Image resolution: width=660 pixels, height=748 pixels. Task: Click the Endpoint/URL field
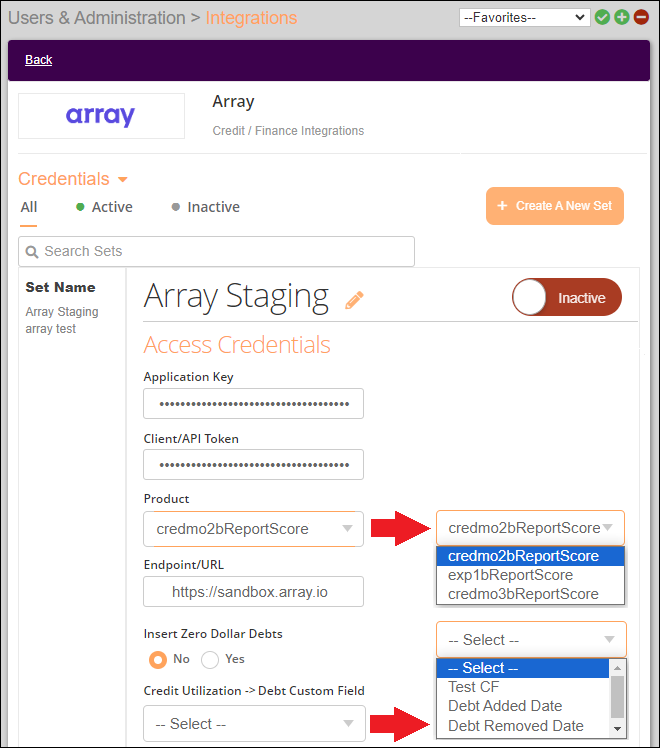(253, 592)
